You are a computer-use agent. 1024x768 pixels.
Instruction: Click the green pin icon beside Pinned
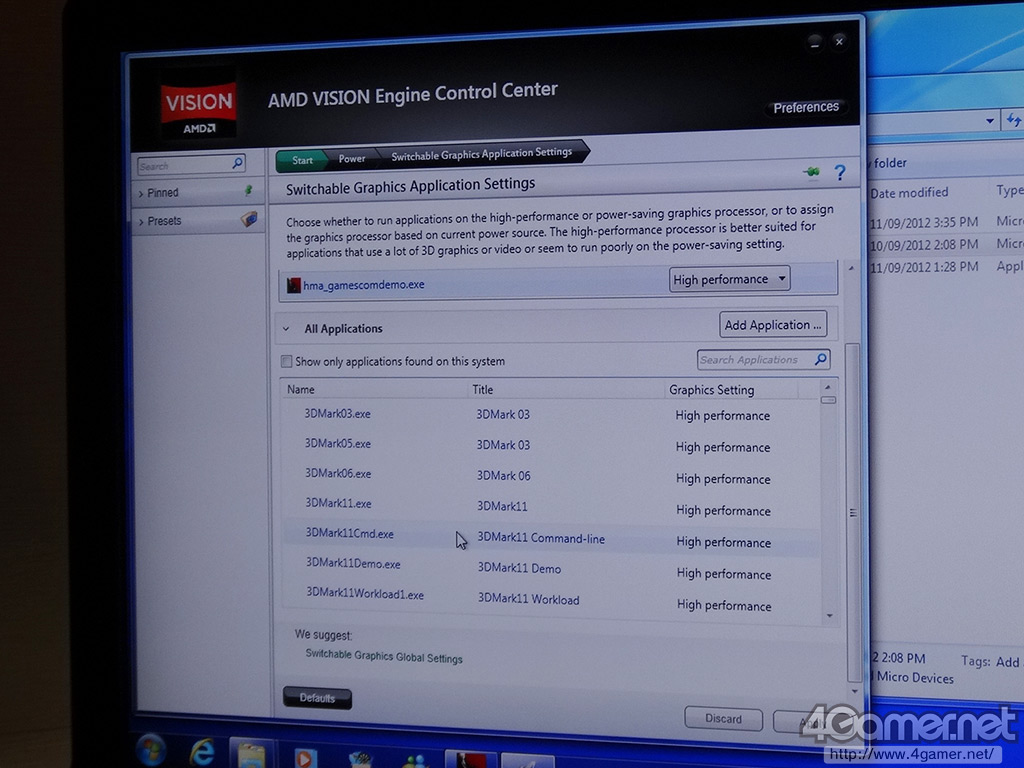click(x=248, y=190)
